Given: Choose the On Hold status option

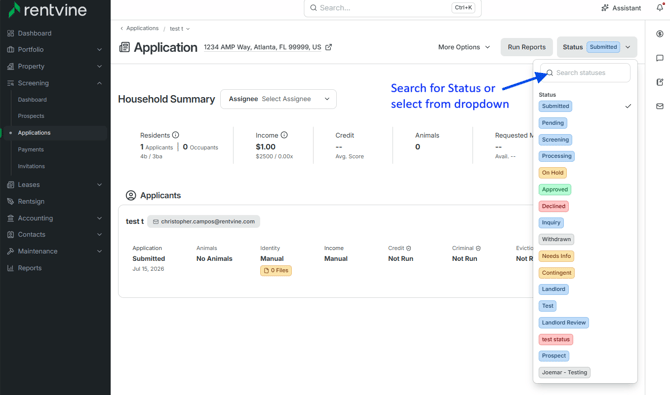Looking at the screenshot, I should tap(552, 173).
